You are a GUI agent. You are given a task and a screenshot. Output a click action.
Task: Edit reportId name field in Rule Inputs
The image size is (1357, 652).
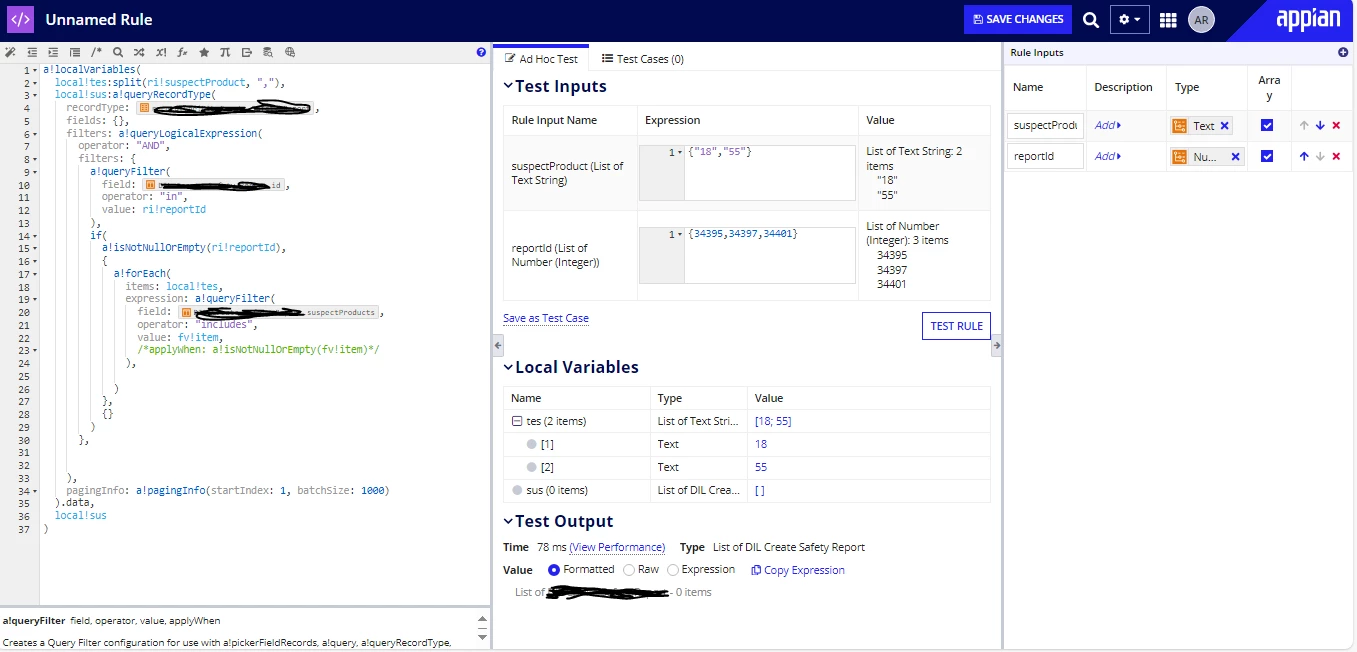(x=1045, y=156)
